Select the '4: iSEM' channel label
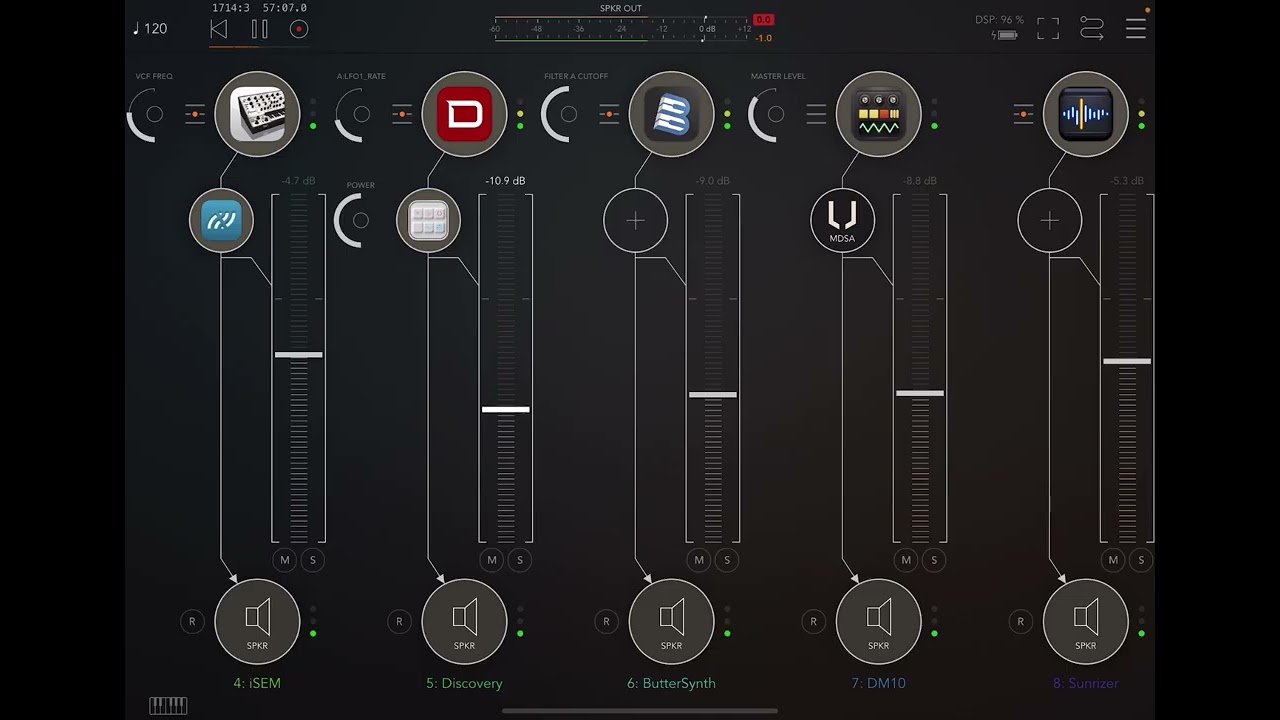This screenshot has height=720, width=1280. [257, 684]
